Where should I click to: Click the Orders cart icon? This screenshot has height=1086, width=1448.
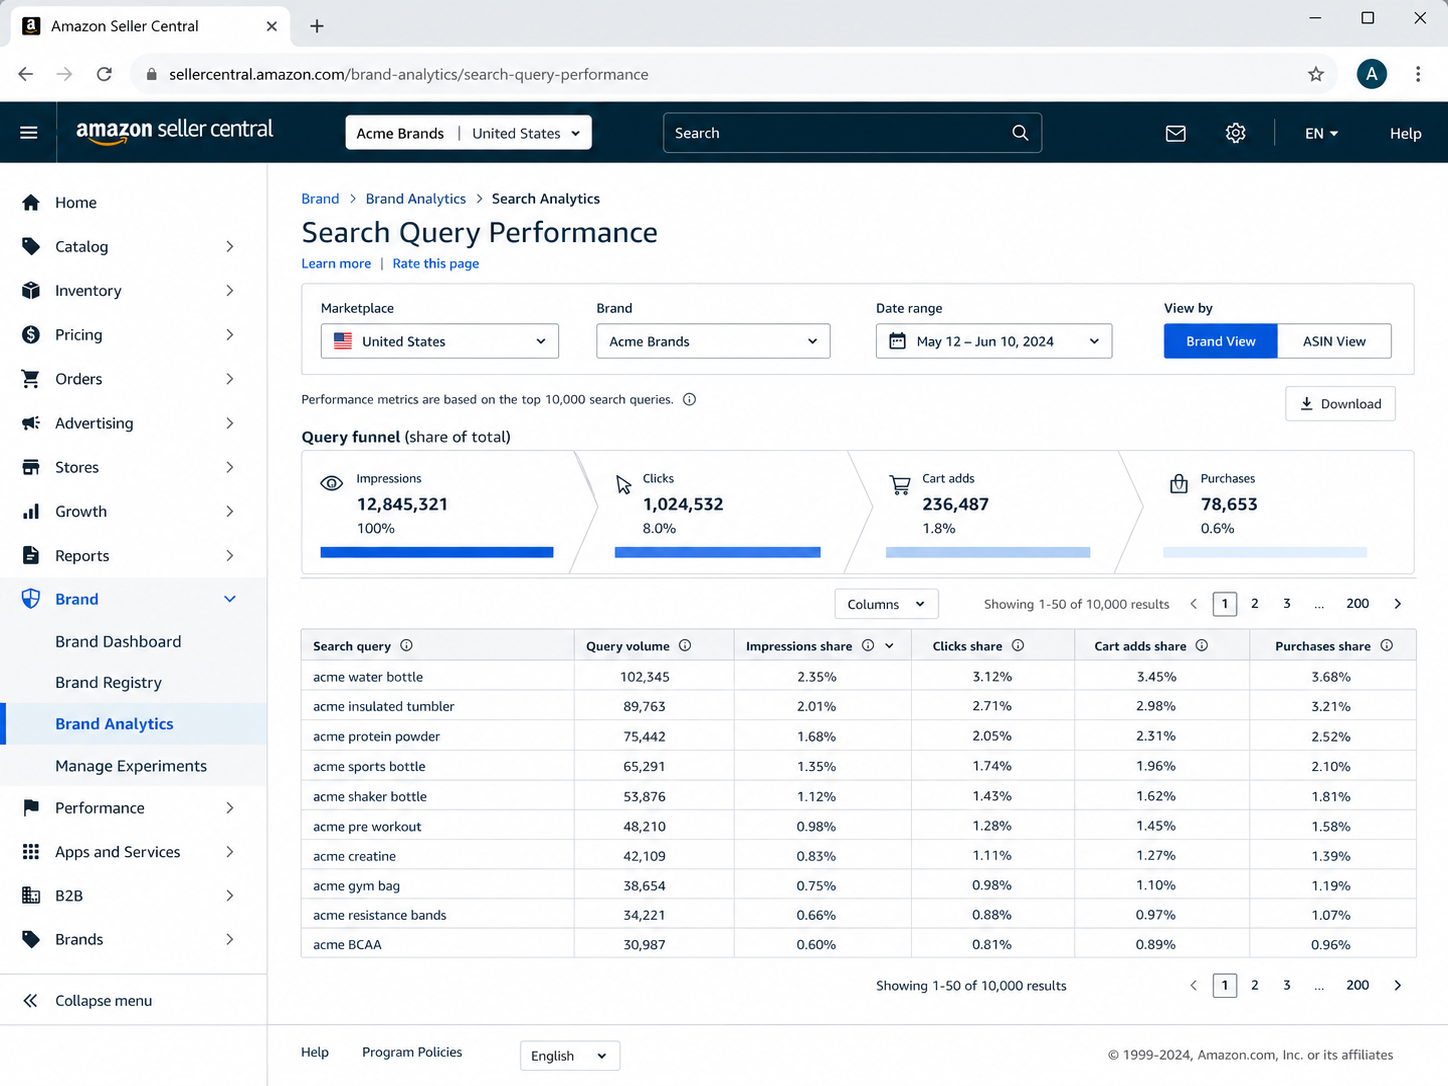coord(31,379)
